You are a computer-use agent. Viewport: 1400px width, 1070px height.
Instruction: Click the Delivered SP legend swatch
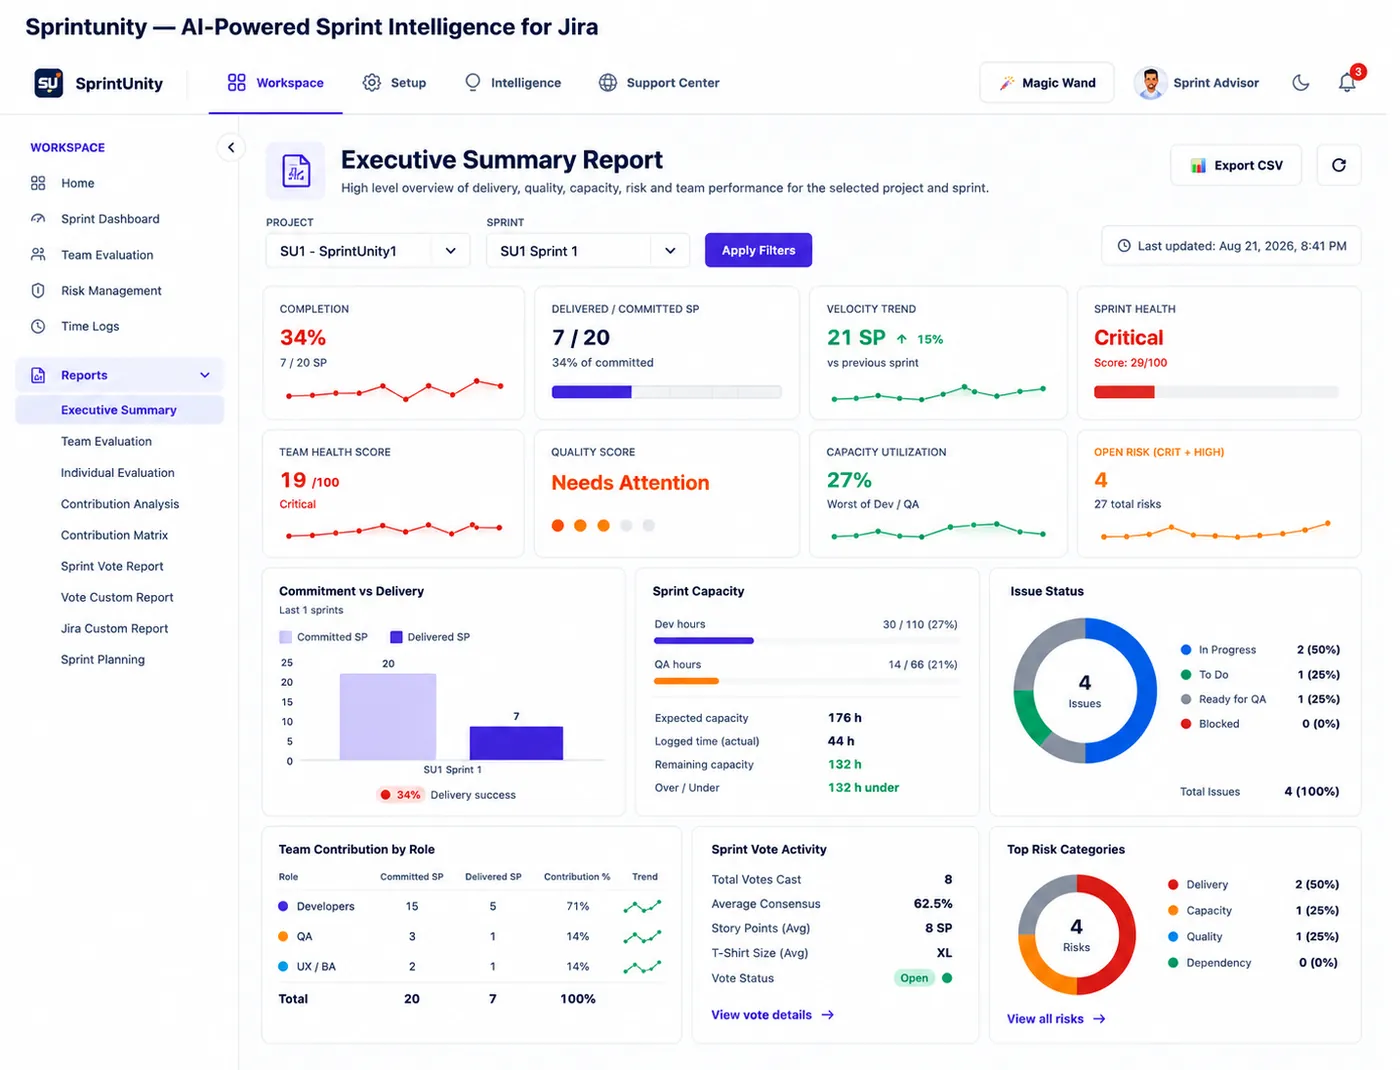click(397, 637)
